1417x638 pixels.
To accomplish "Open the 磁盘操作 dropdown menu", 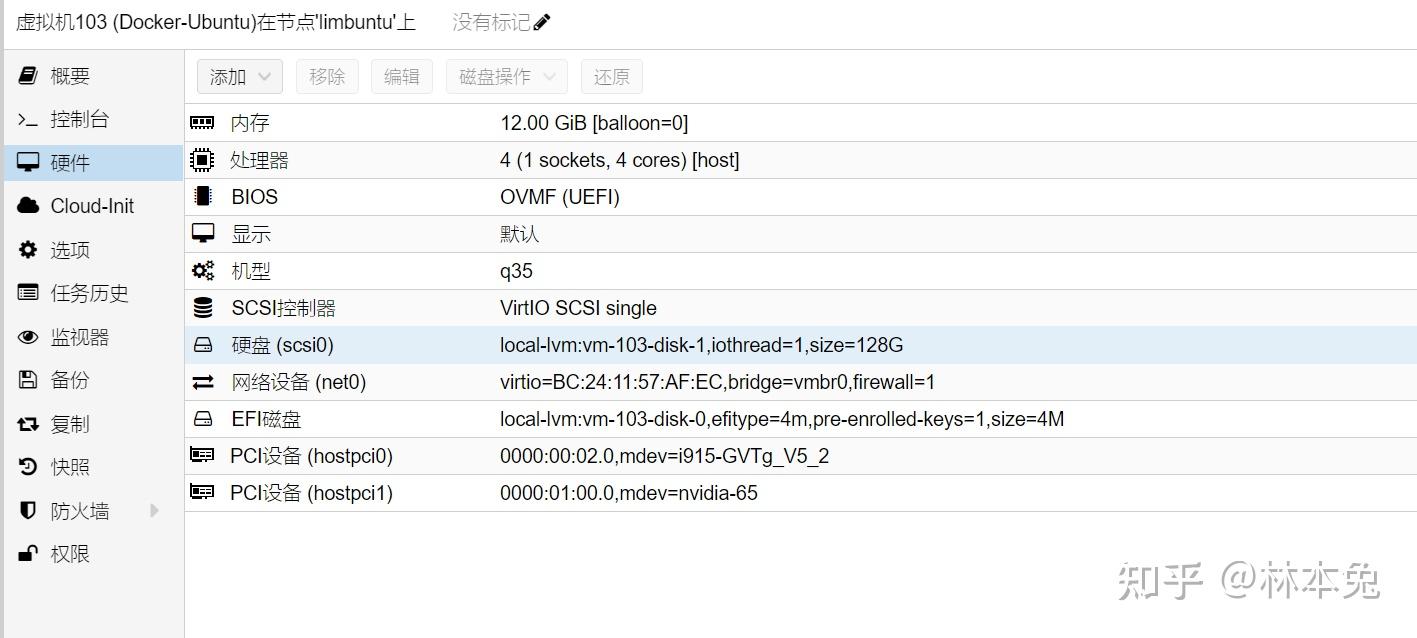I will (x=505, y=76).
